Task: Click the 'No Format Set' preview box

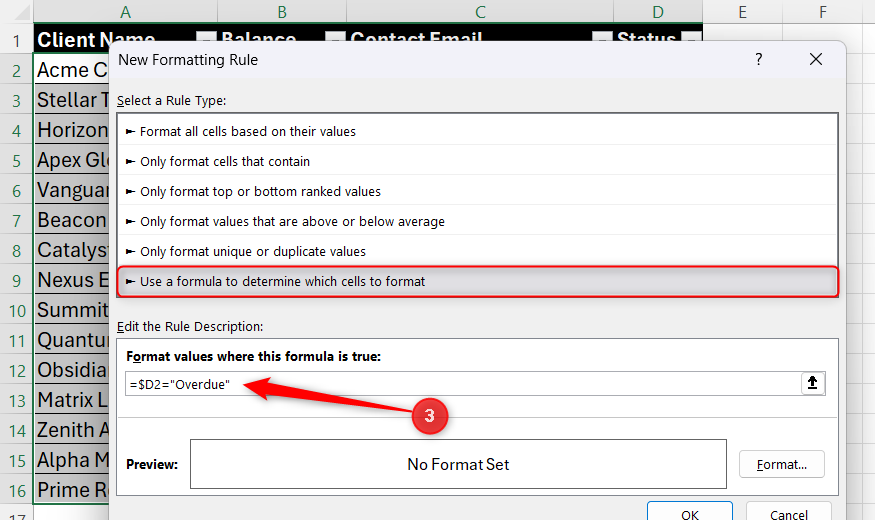Action: click(458, 464)
